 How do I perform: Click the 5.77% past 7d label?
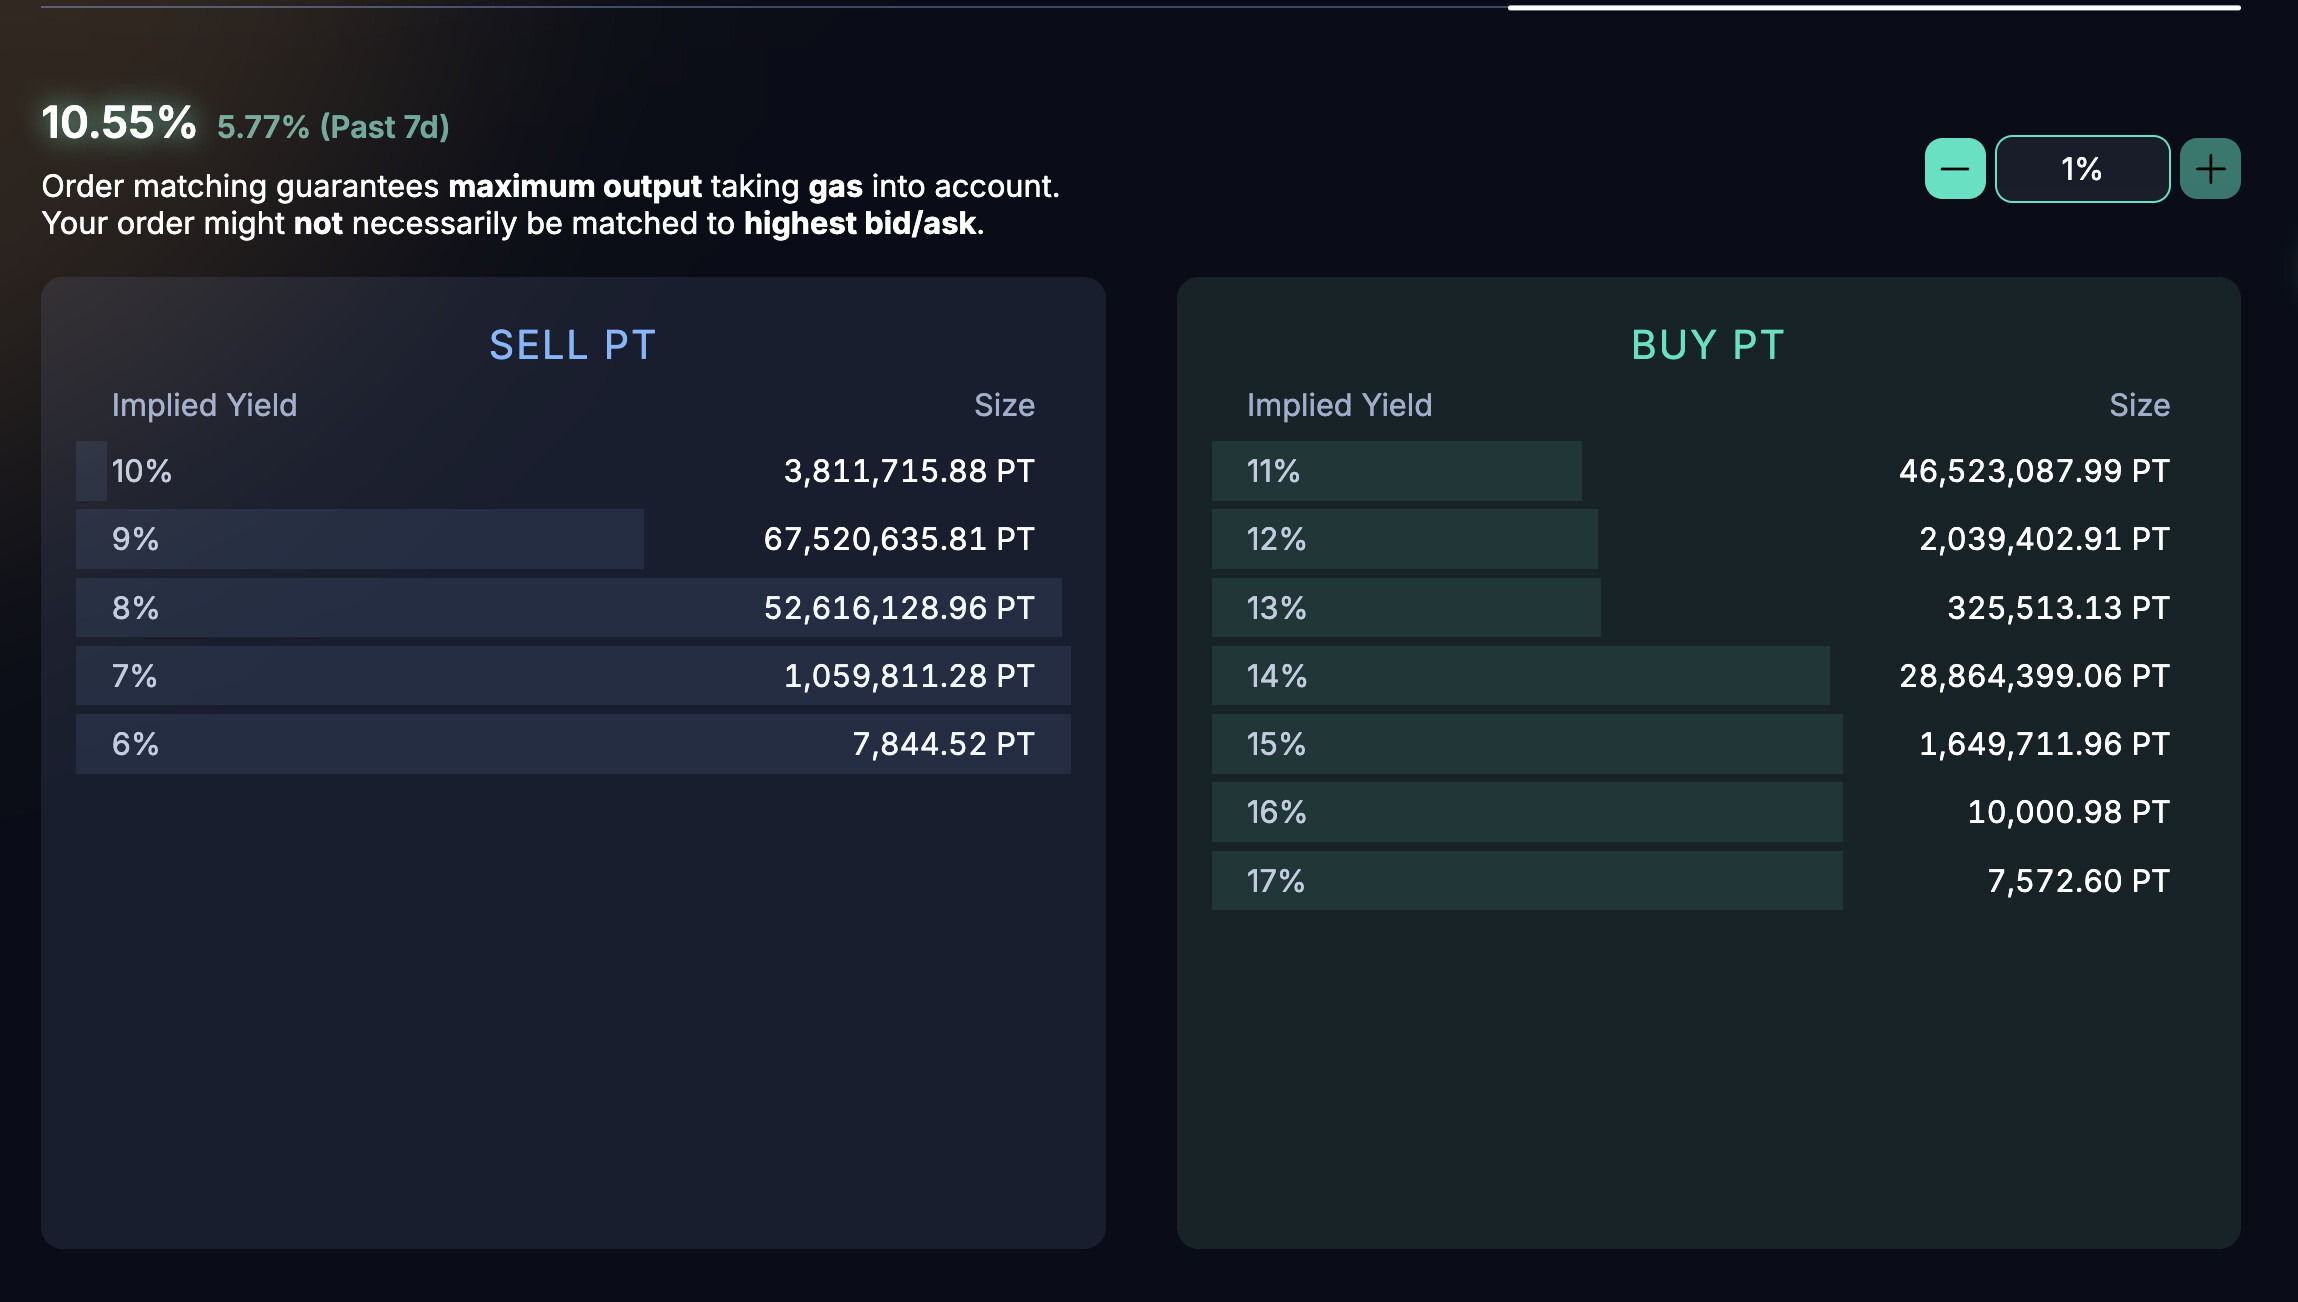pos(333,127)
